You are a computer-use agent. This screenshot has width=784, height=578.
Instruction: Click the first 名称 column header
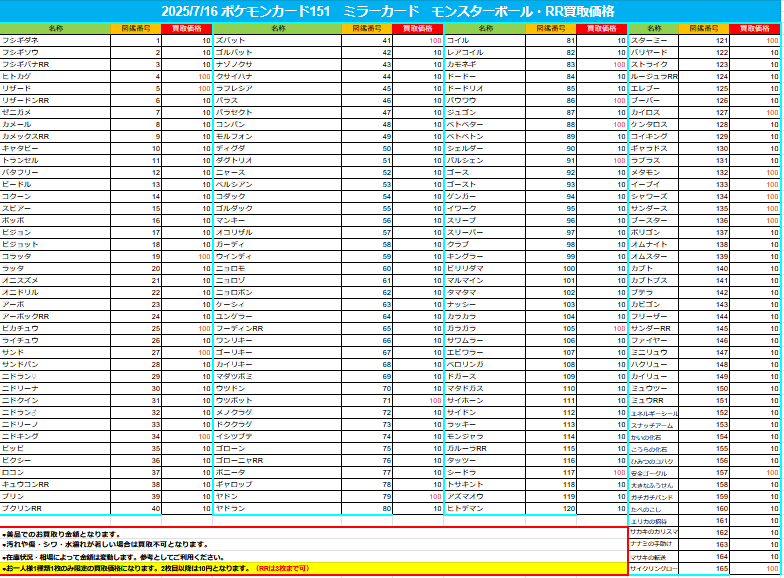(56, 28)
